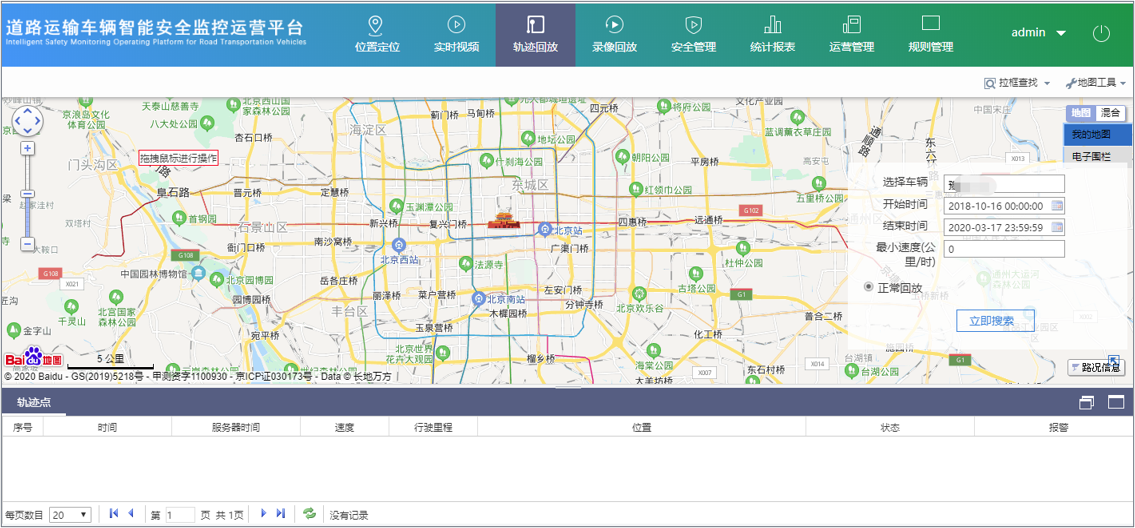Select the 正常回放 radio button
Image resolution: width=1135 pixels, height=528 pixels.
(868, 288)
